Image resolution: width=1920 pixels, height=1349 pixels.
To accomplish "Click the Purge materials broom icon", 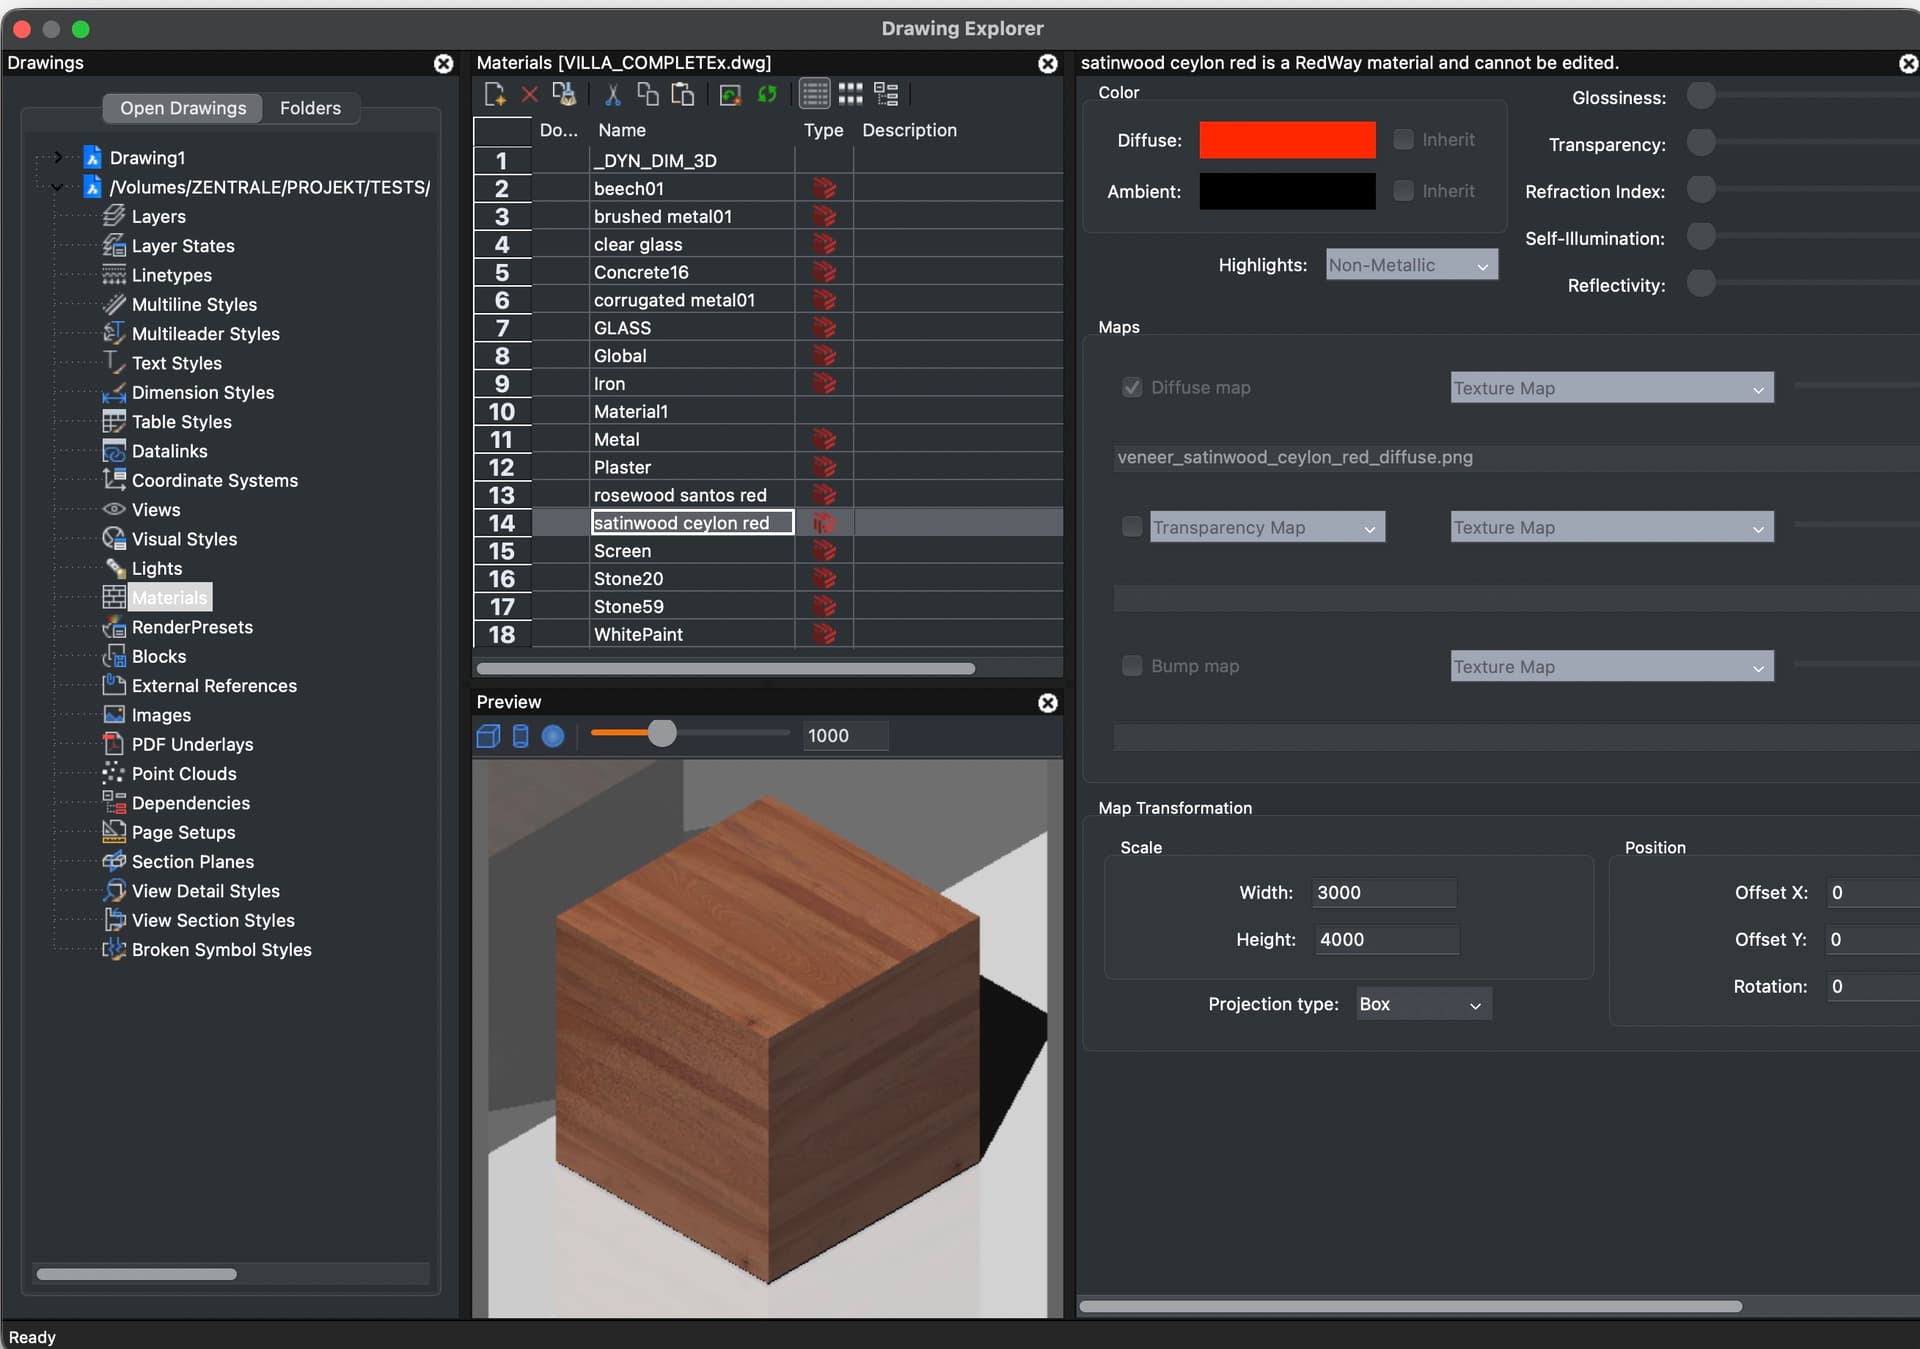I will click(564, 95).
